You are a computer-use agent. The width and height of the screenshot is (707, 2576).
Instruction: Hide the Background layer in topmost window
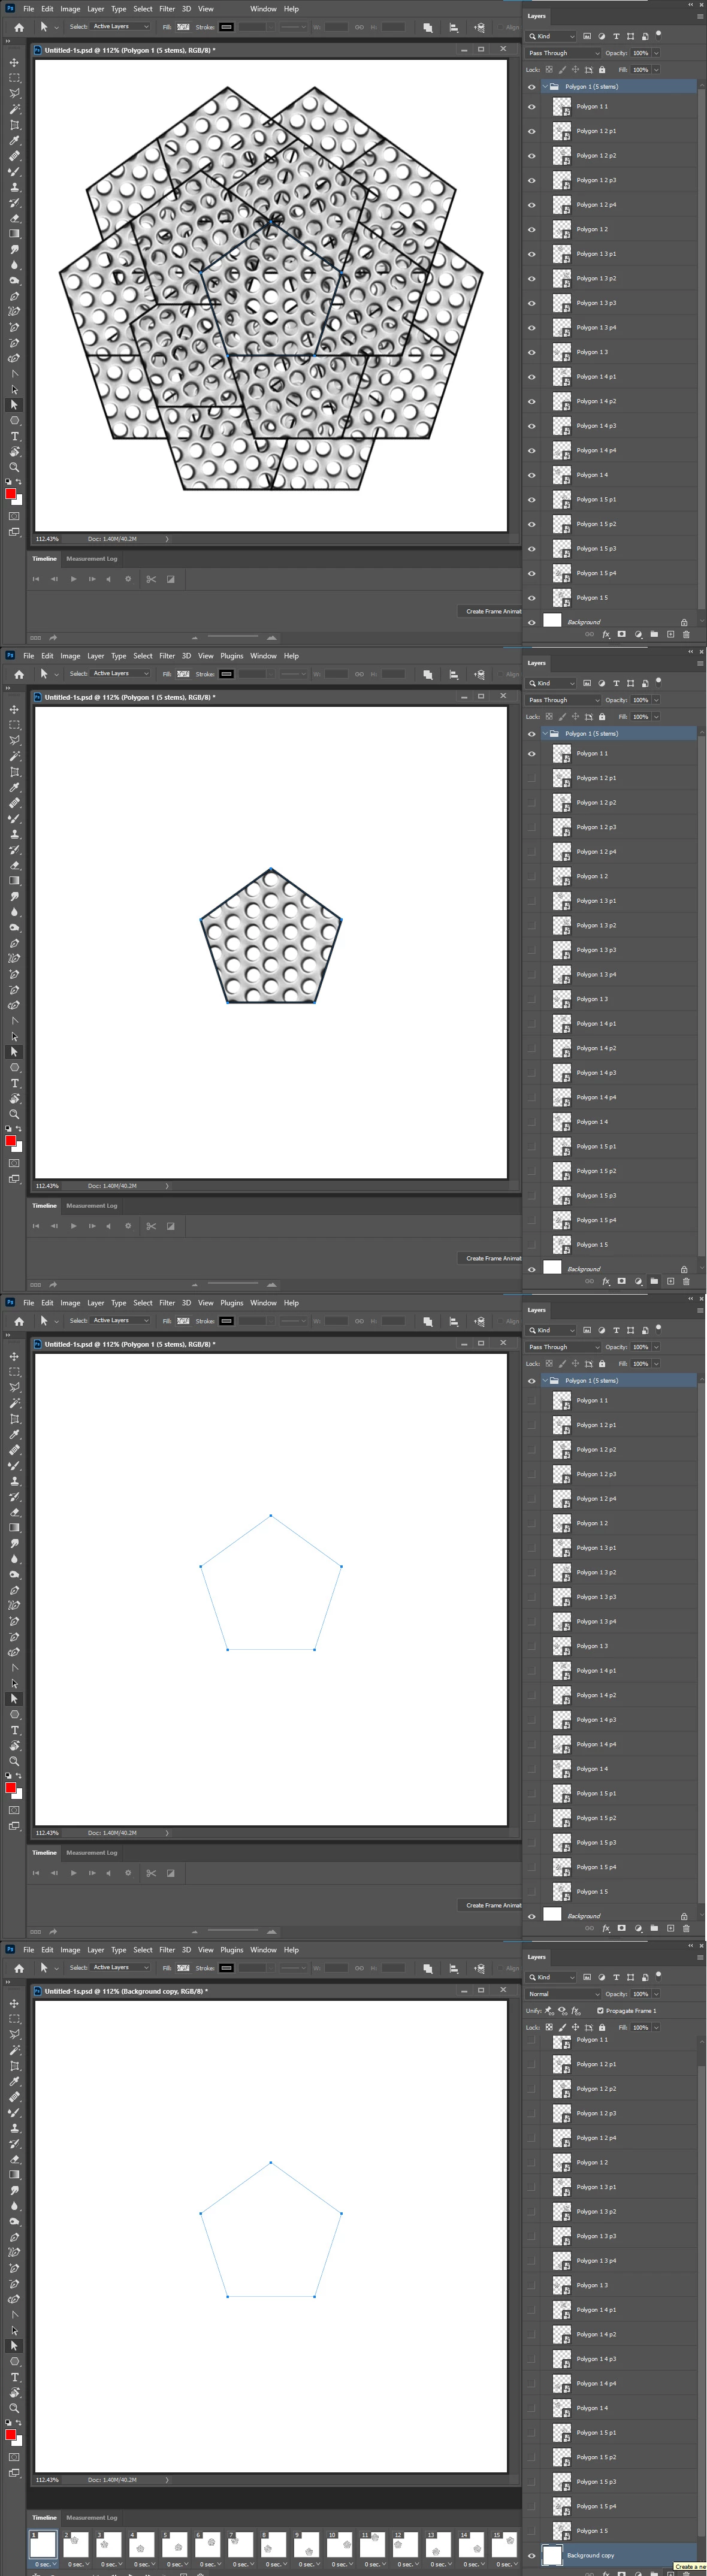click(x=531, y=622)
